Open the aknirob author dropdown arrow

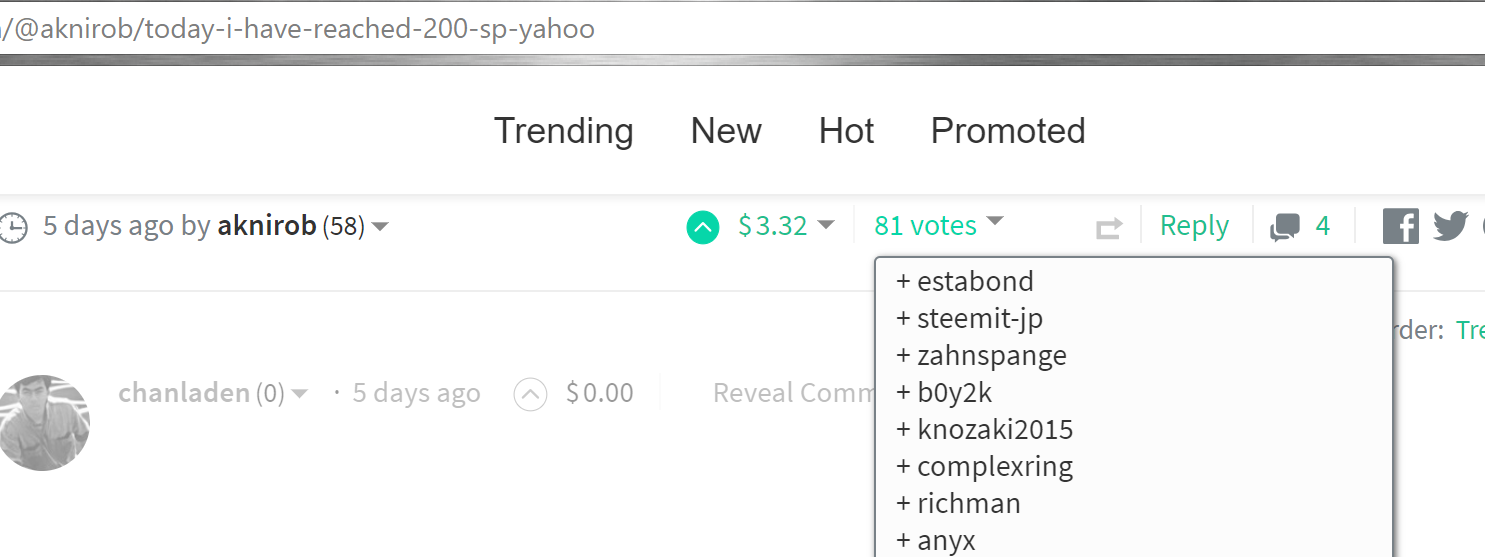point(380,228)
